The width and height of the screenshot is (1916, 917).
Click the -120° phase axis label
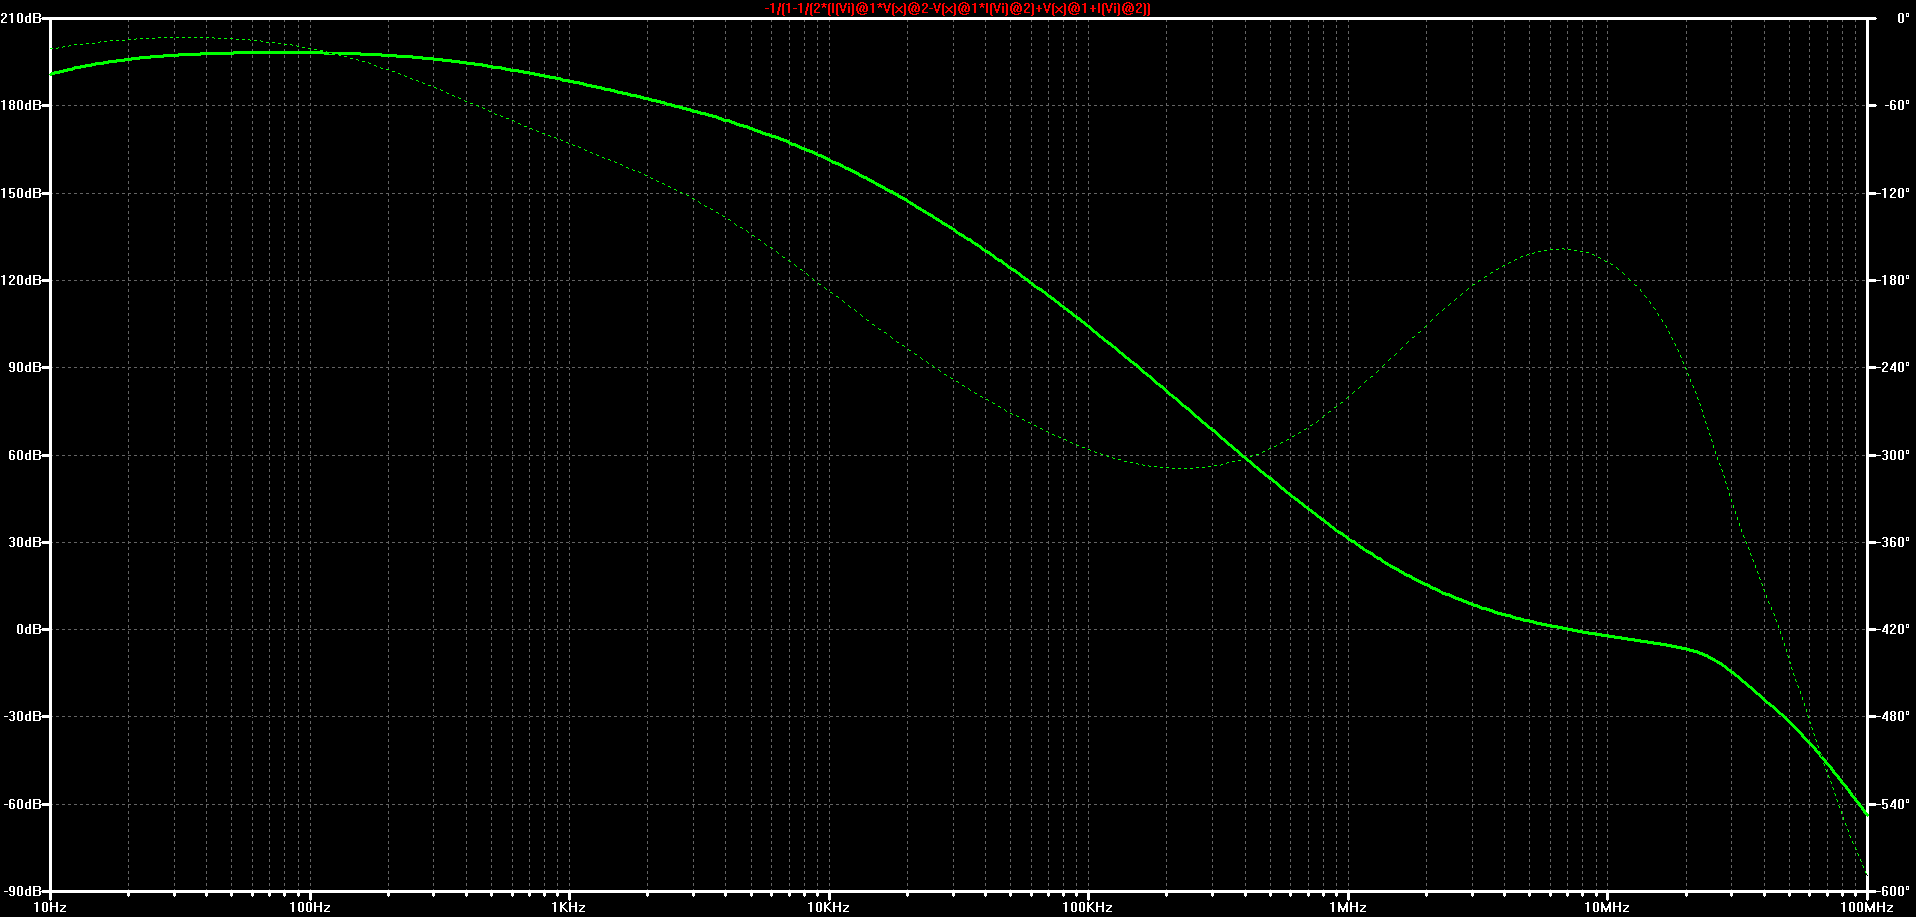pyautogui.click(x=1893, y=193)
